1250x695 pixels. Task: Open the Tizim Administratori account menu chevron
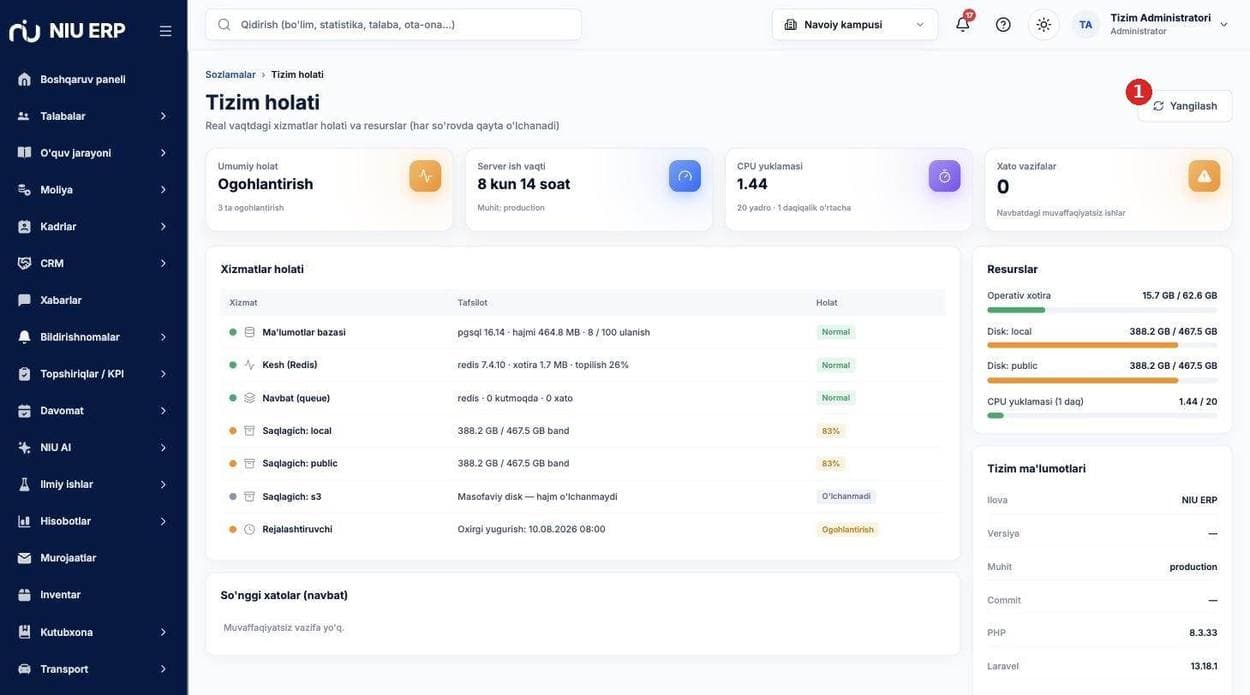(x=1224, y=25)
